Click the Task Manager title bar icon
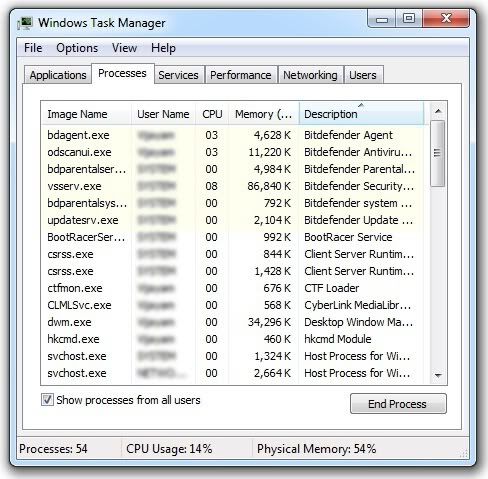 pos(25,23)
